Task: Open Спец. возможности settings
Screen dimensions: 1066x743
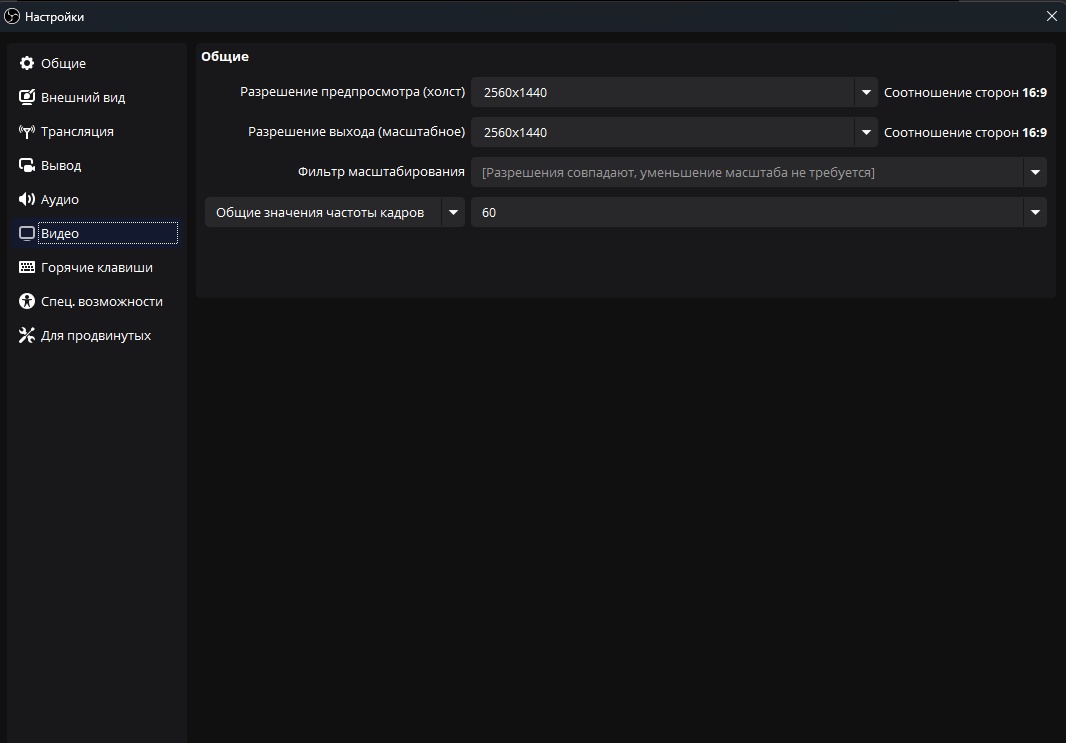Action: [97, 301]
